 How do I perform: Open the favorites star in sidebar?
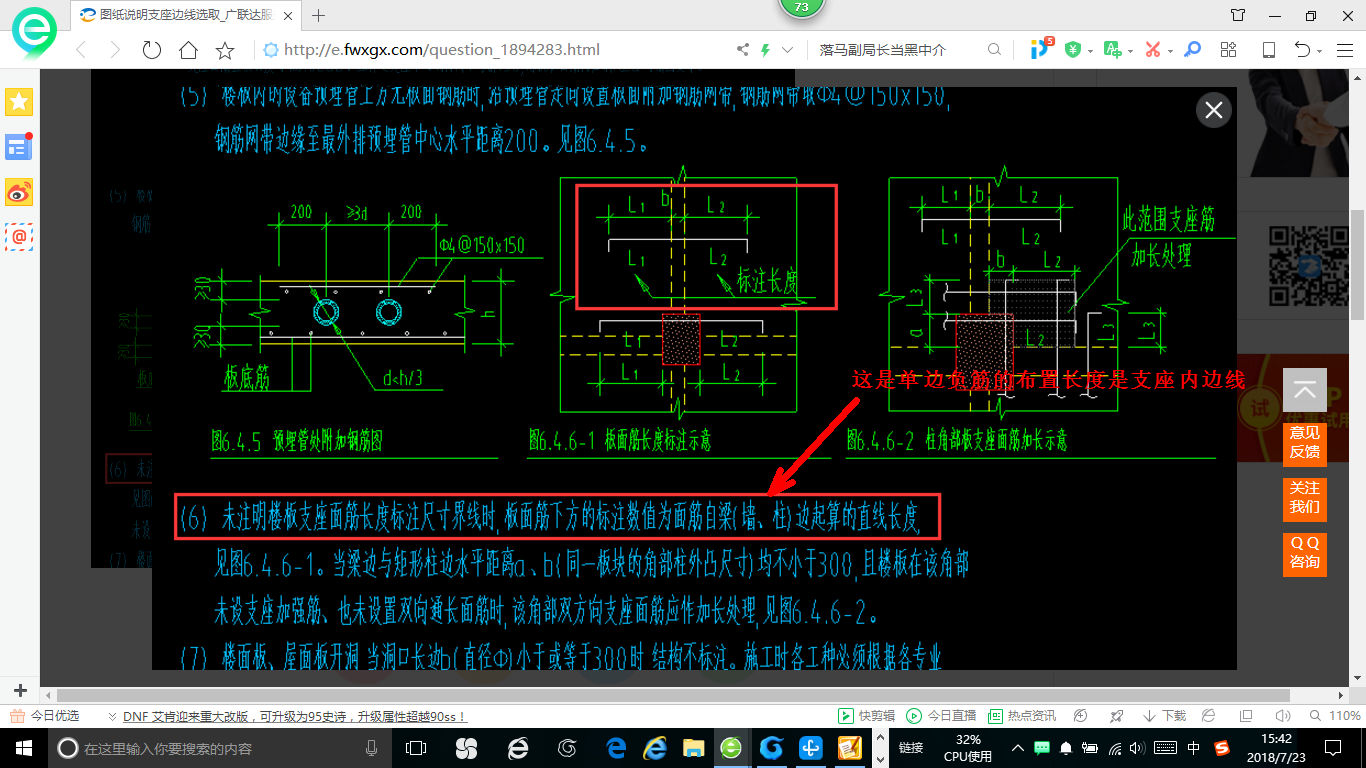tap(19, 101)
